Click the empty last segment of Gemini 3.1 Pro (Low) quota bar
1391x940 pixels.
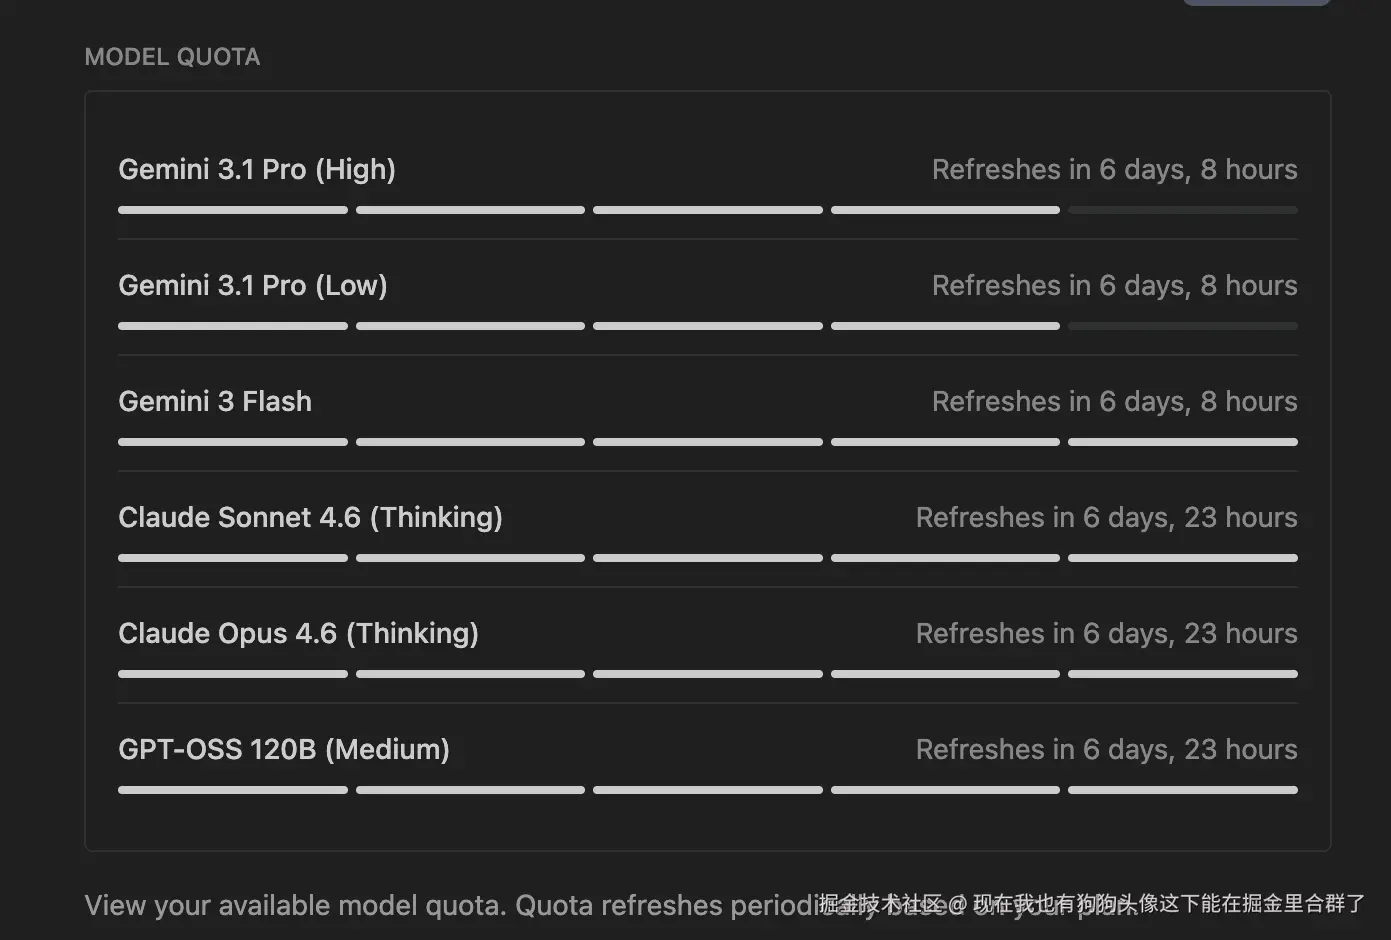[x=1182, y=326]
